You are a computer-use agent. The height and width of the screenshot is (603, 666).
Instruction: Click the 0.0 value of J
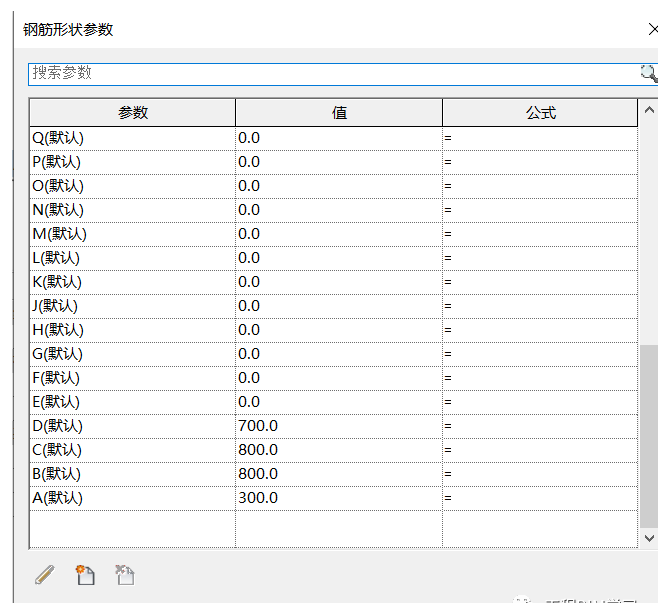[x=339, y=306]
